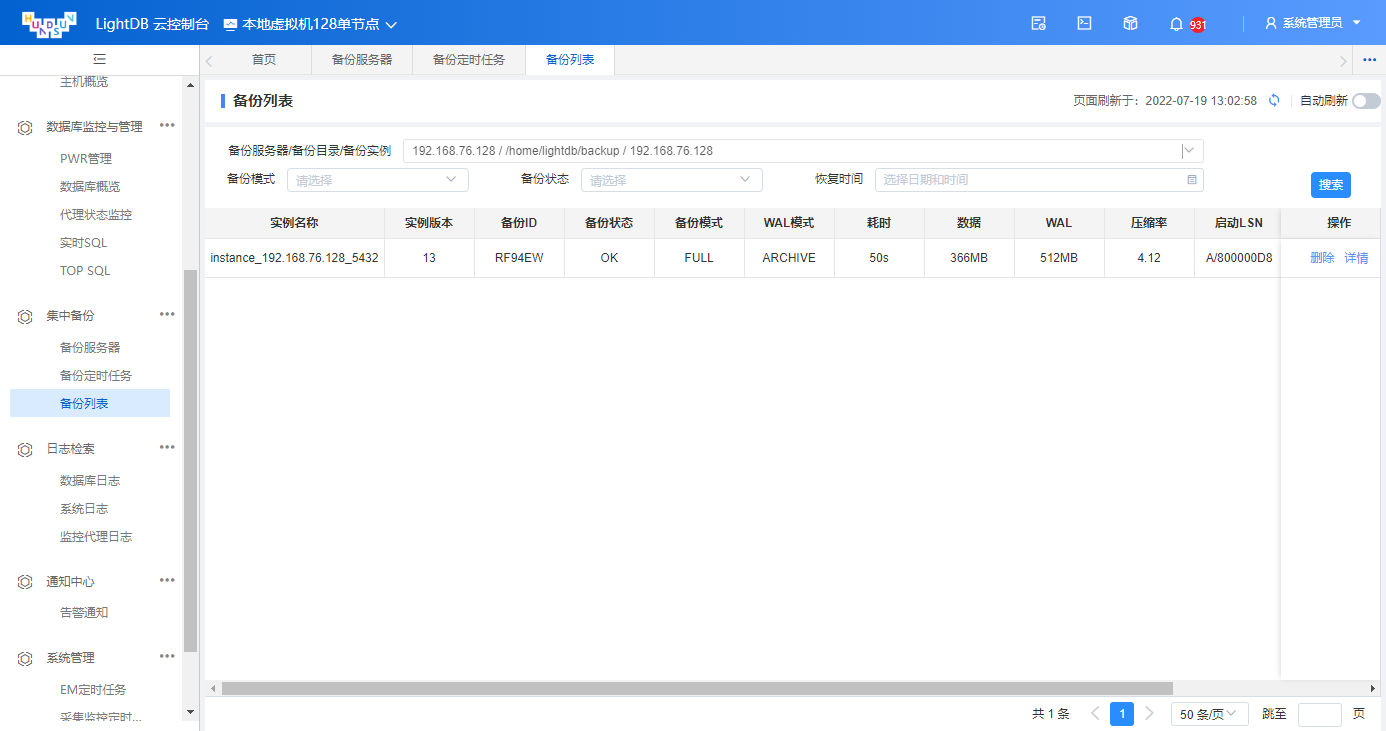The height and width of the screenshot is (731, 1386).
Task: Open 监控代理日志 in the sidebar
Action: coord(96,537)
